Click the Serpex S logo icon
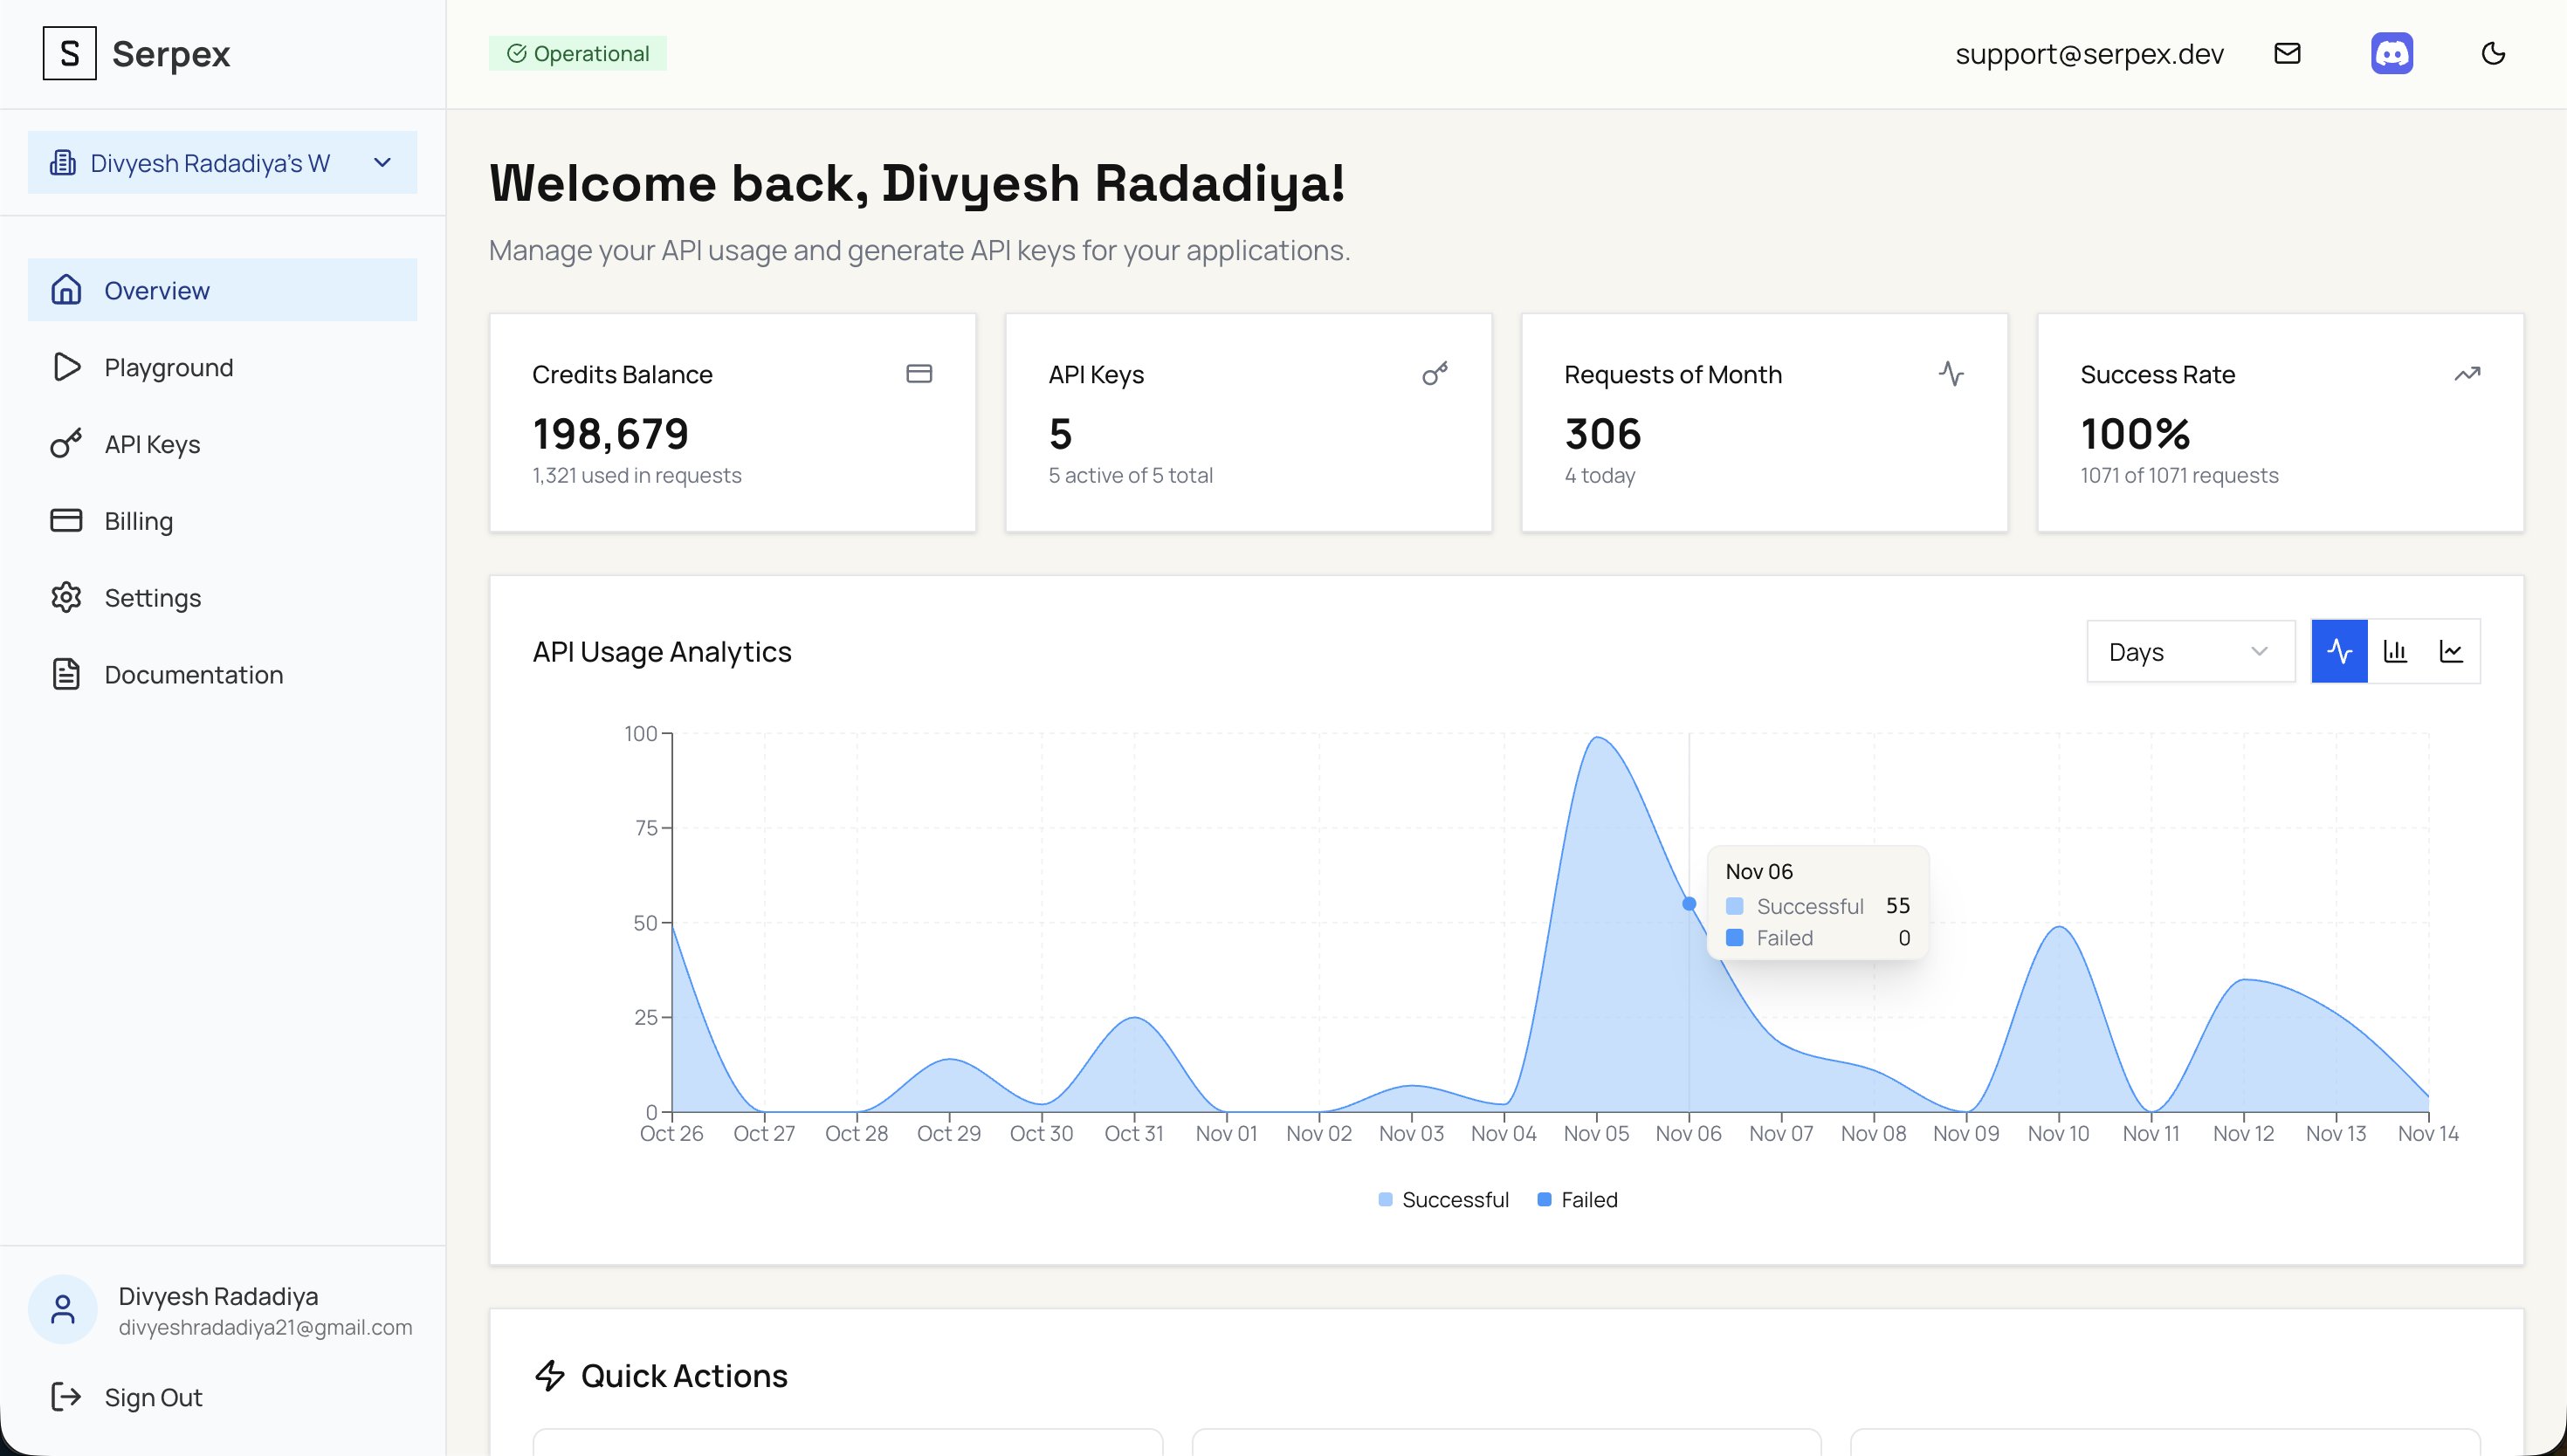This screenshot has height=1456, width=2567. tap(69, 53)
